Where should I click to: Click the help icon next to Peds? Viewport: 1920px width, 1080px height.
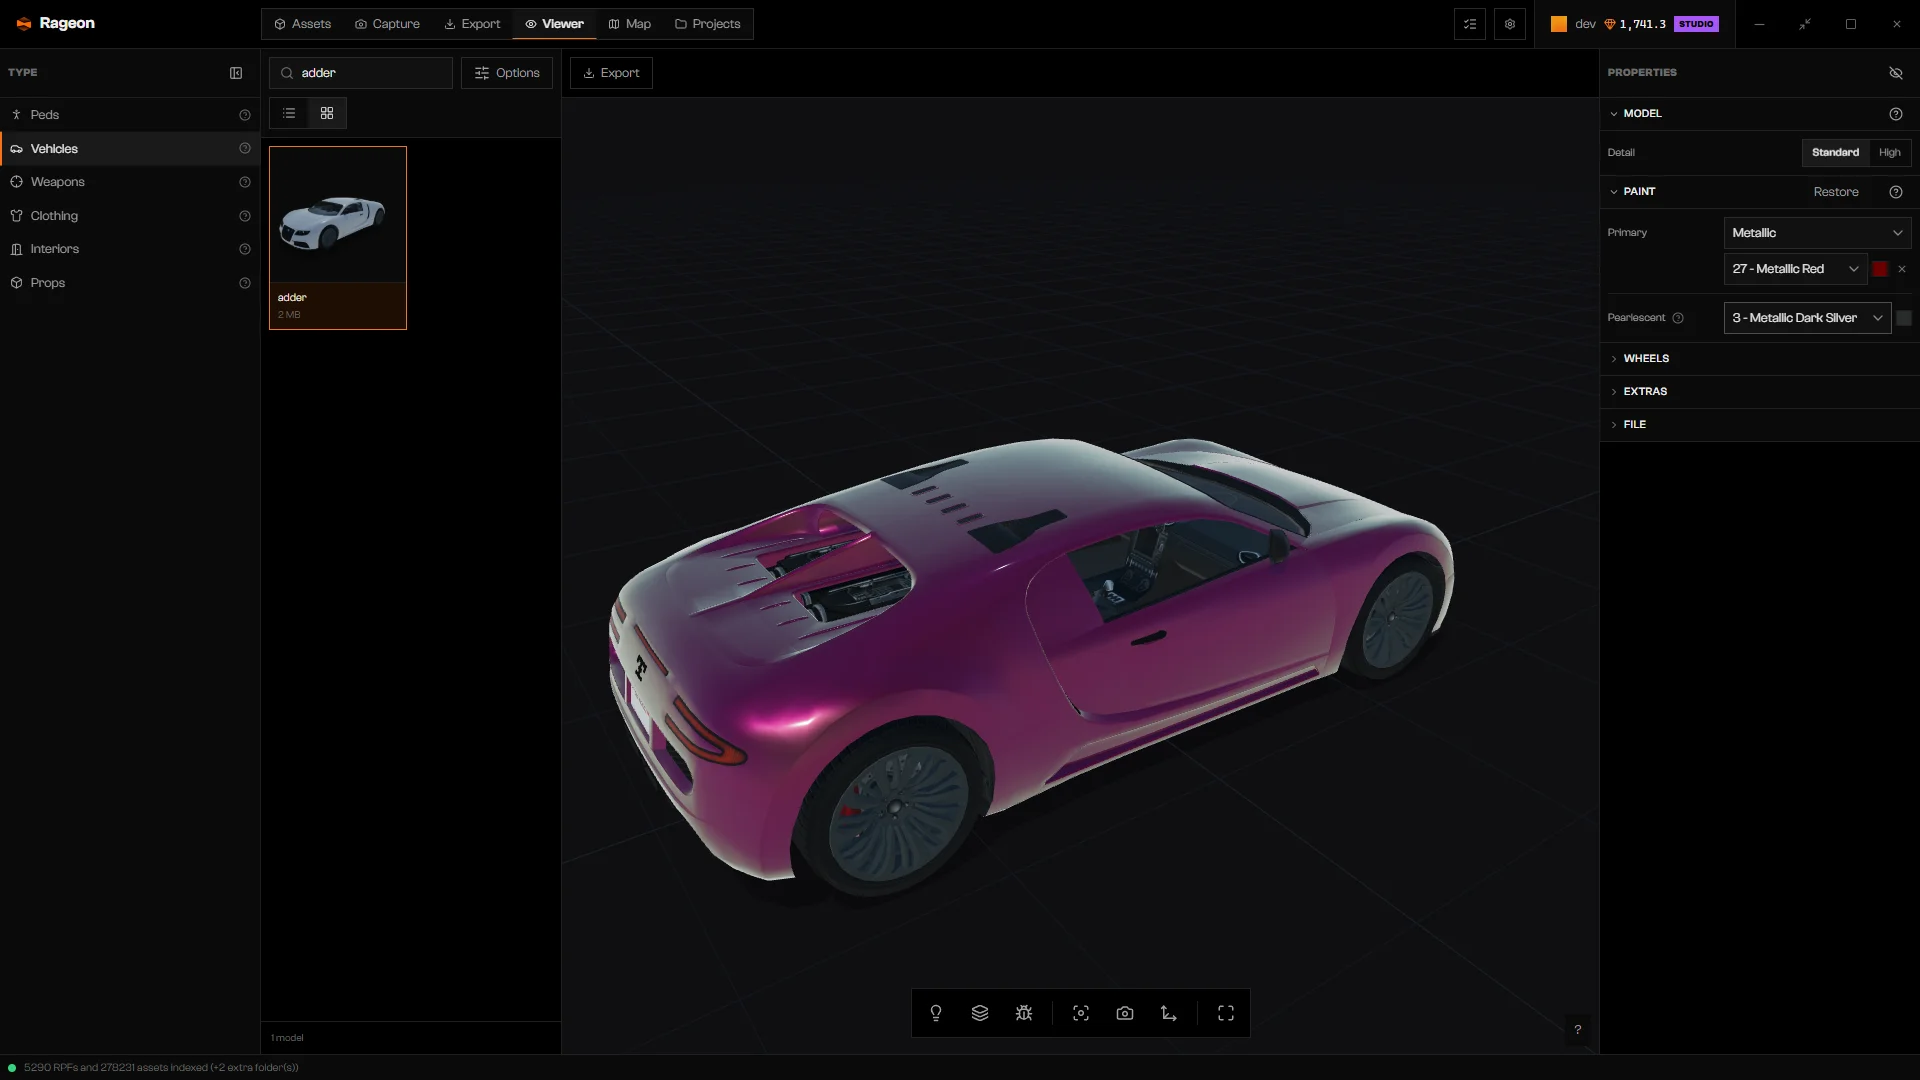(245, 115)
